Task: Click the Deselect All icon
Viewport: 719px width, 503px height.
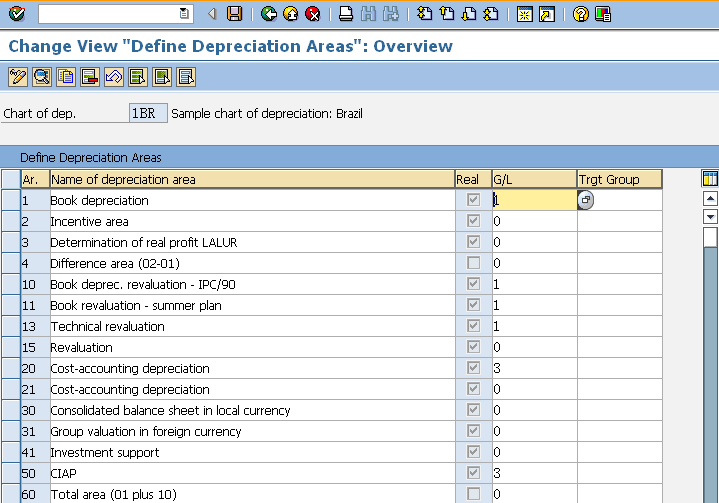Action: [186, 77]
